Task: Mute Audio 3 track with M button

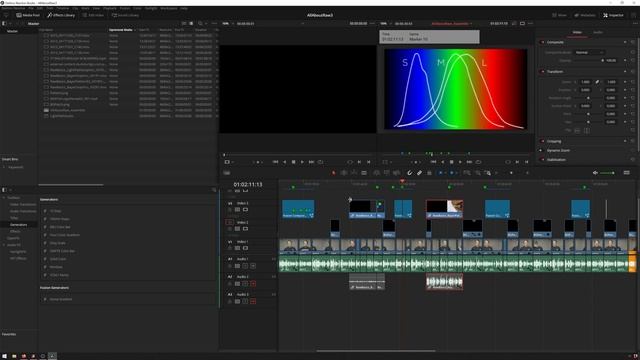Action: 253,301
